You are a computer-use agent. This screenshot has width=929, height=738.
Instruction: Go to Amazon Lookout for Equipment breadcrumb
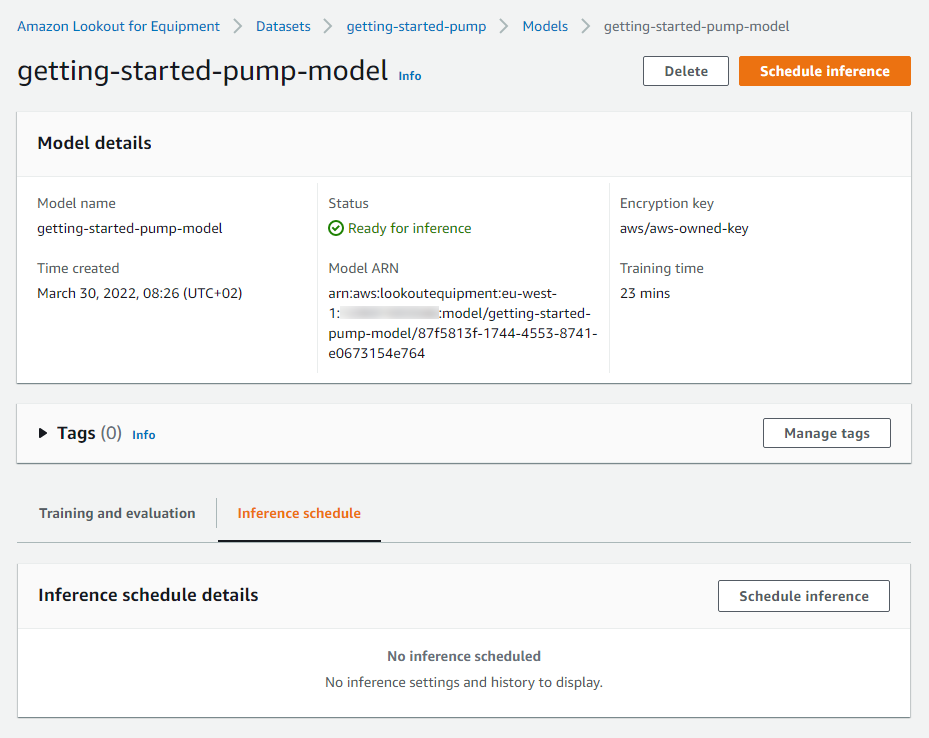pyautogui.click(x=118, y=26)
